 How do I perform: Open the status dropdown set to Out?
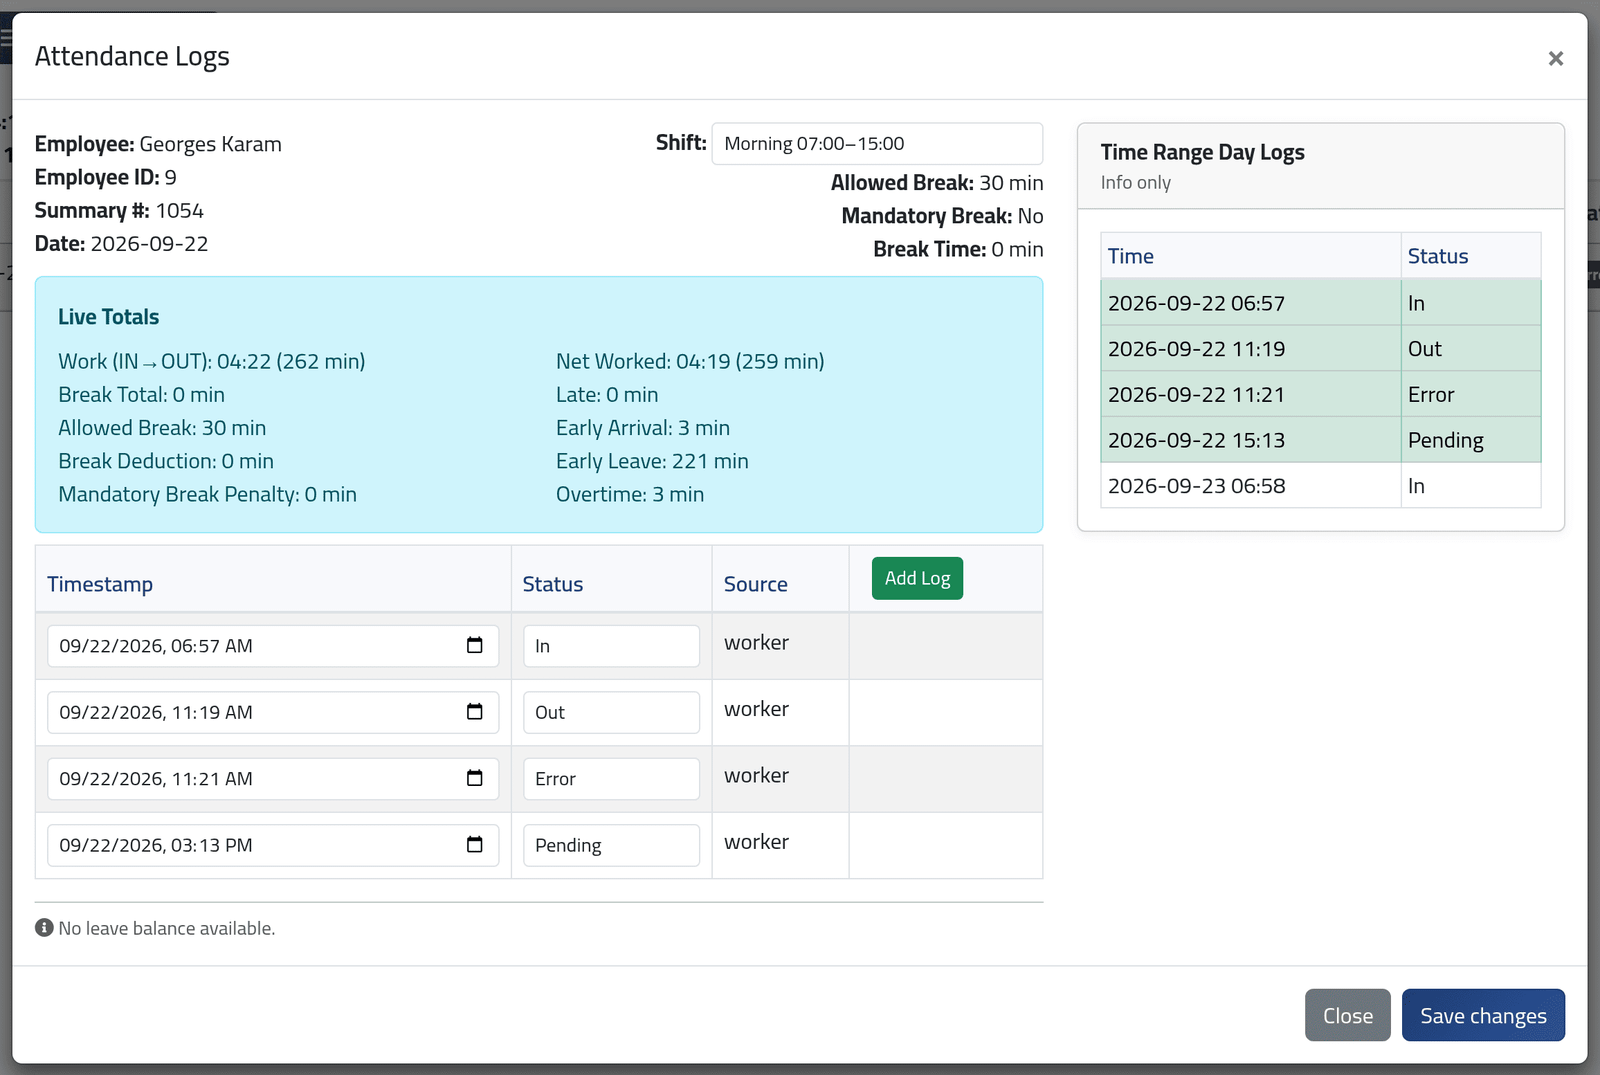(611, 712)
